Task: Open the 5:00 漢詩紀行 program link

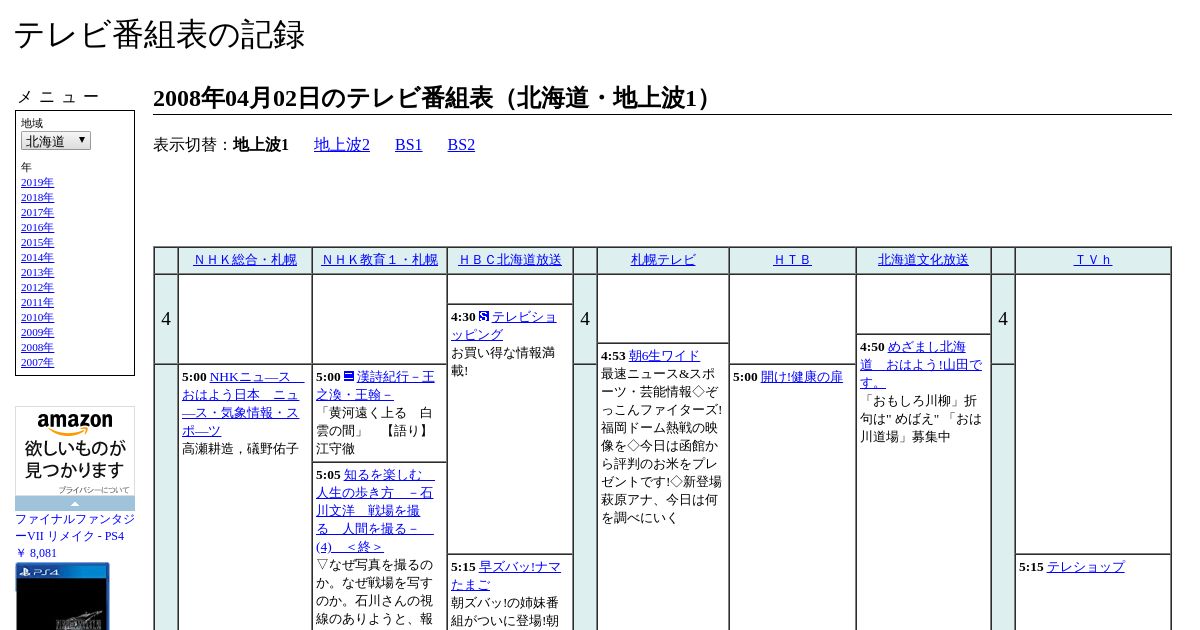Action: (x=375, y=386)
